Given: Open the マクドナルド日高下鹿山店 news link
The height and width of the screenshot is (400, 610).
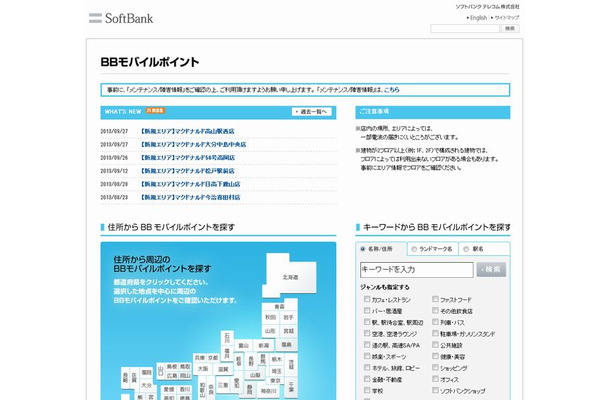Looking at the screenshot, I should point(190,184).
